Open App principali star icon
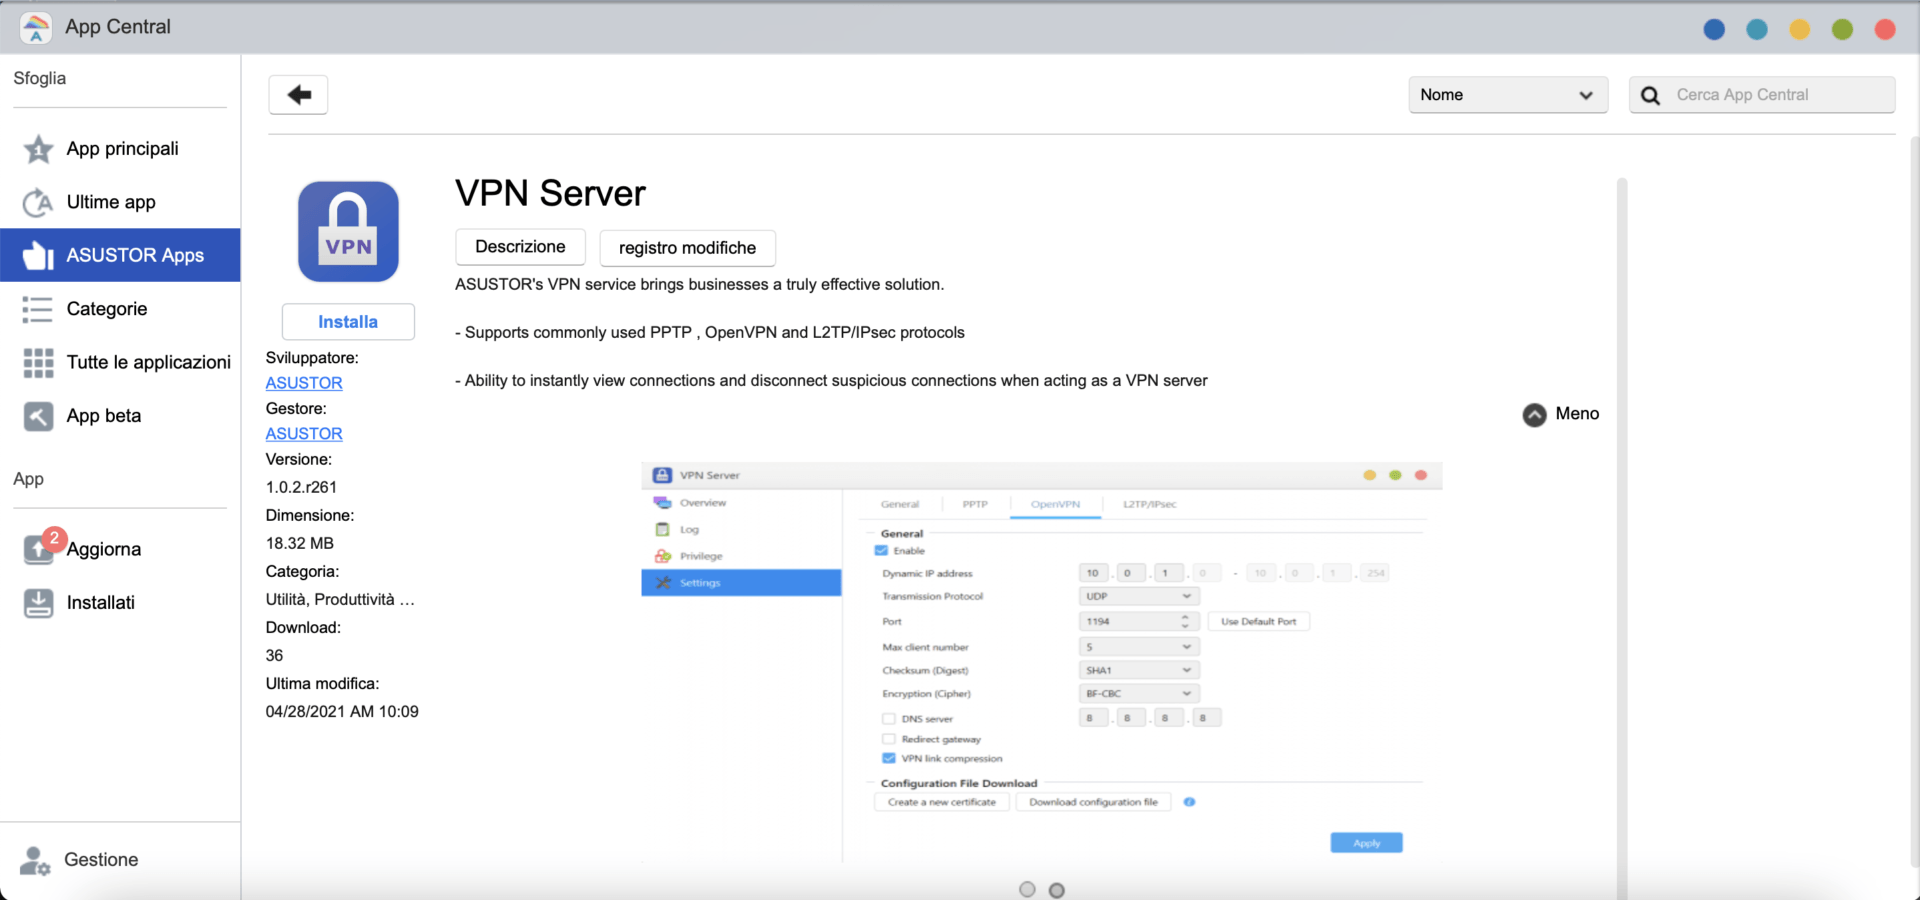 coord(38,149)
